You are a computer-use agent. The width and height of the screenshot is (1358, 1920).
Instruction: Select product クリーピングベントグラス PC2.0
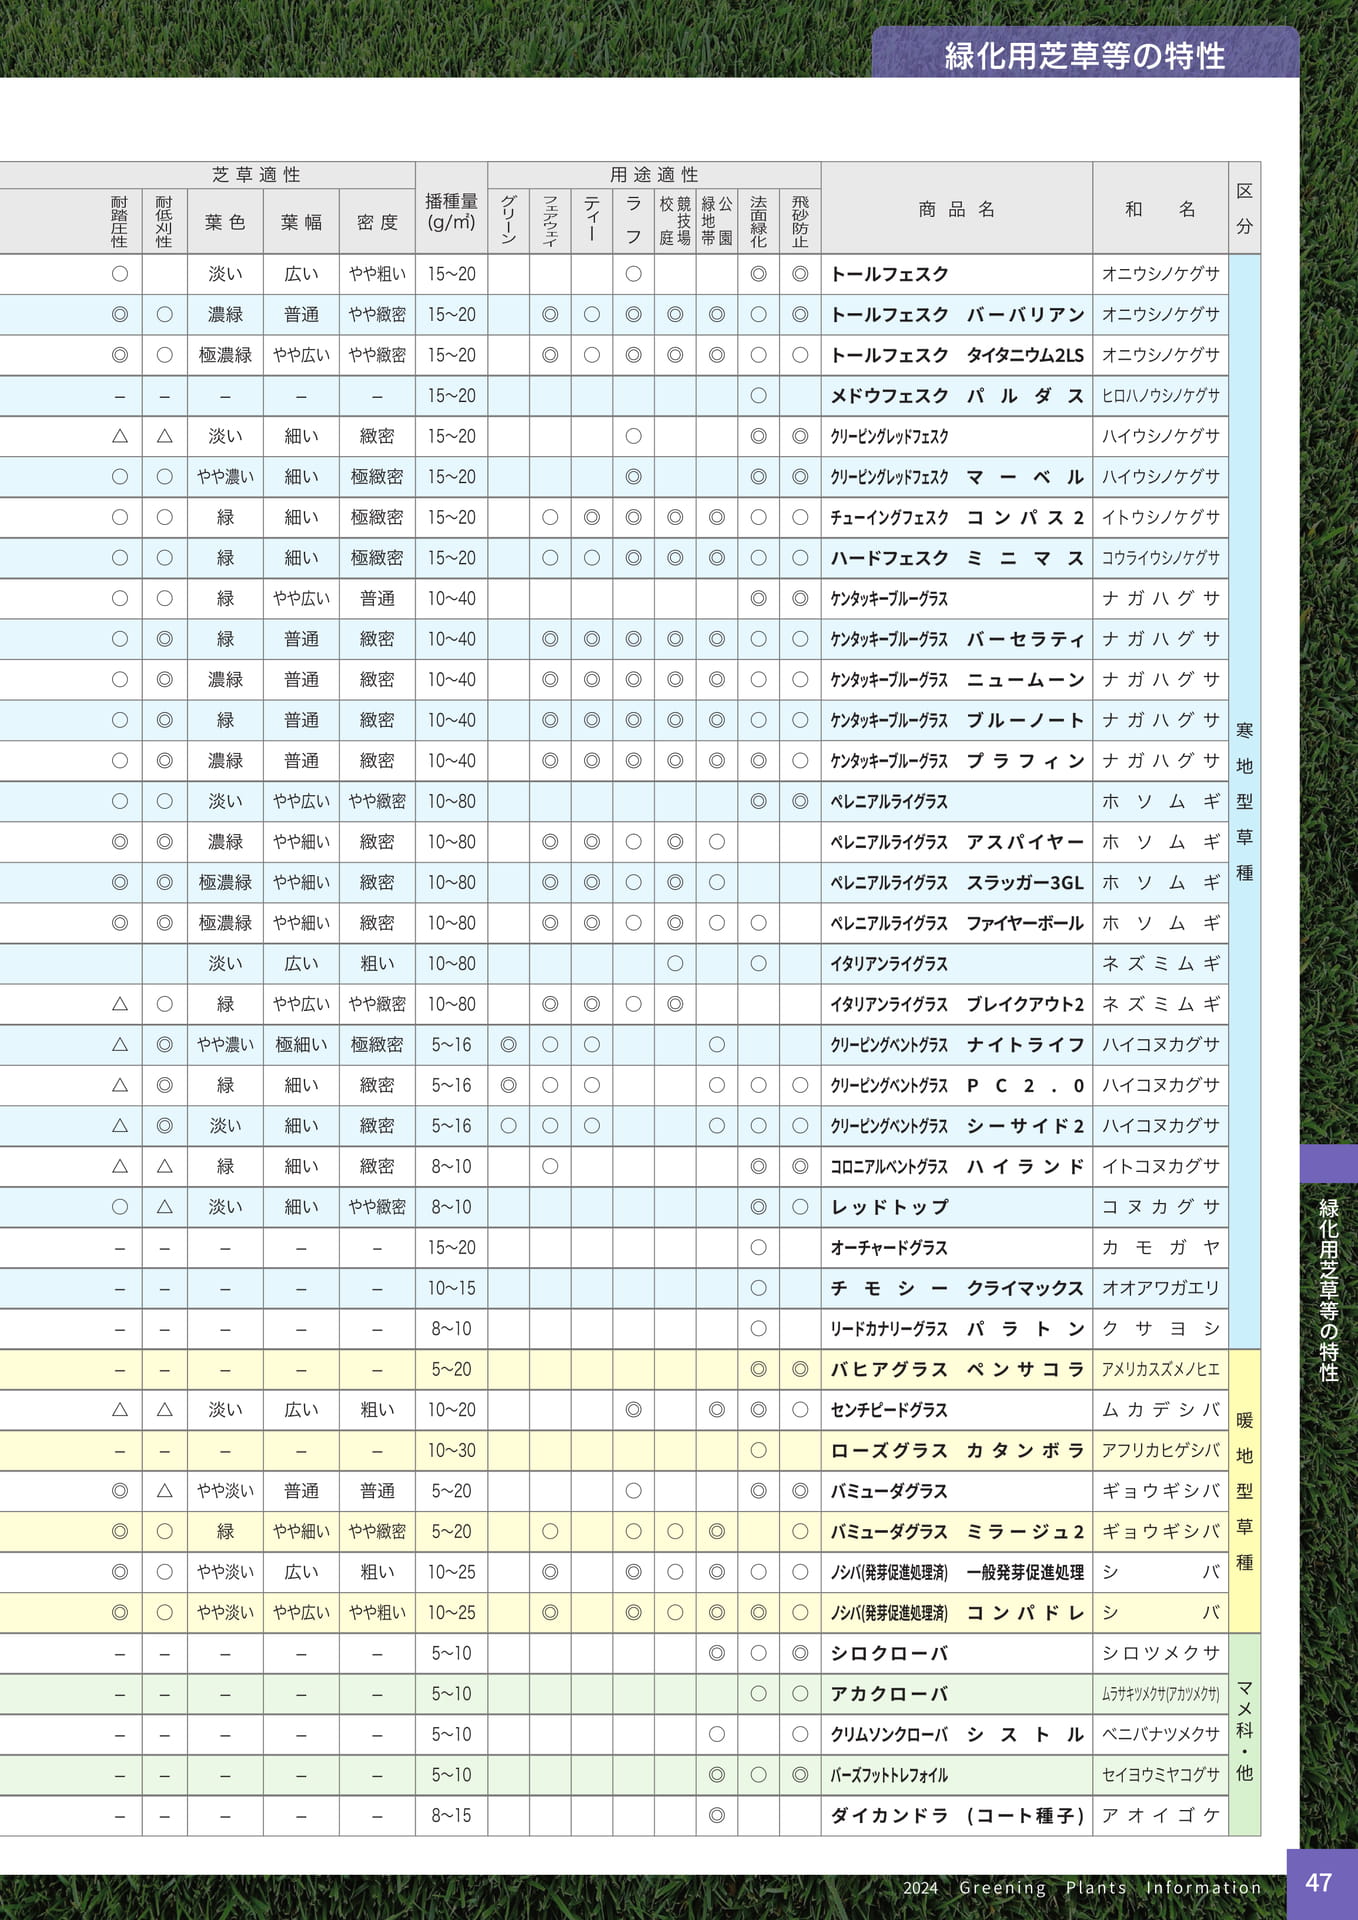(957, 1085)
